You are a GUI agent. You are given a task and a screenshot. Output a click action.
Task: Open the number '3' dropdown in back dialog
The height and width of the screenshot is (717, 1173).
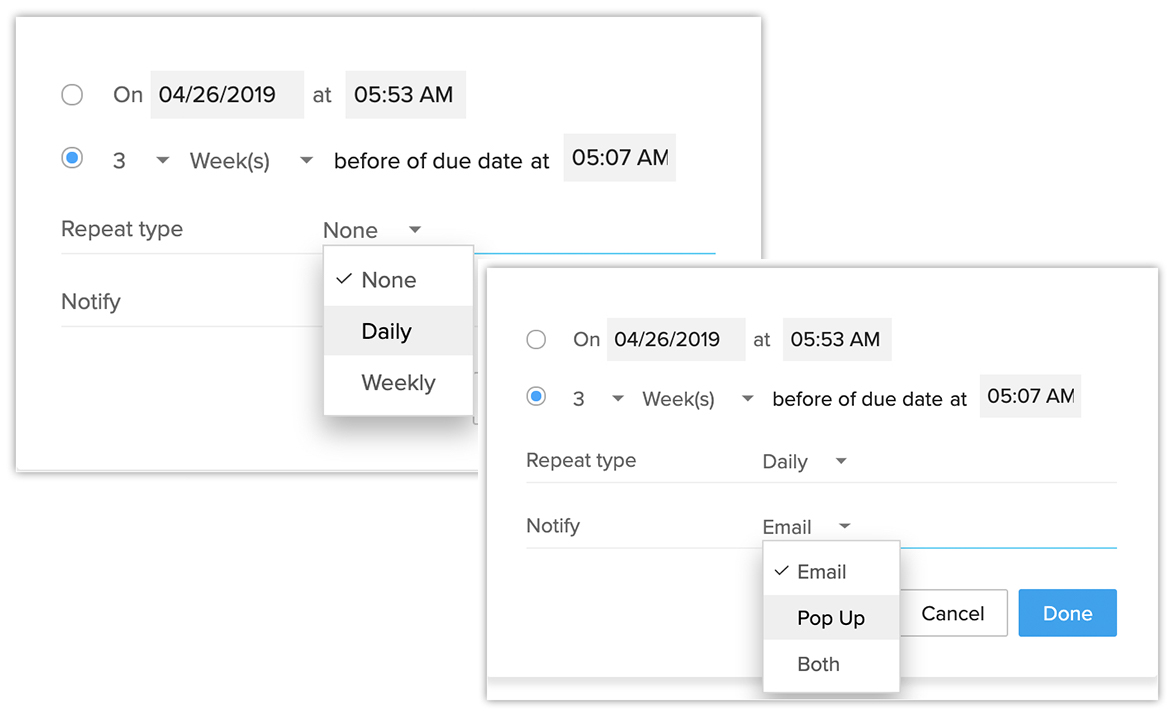pos(162,160)
